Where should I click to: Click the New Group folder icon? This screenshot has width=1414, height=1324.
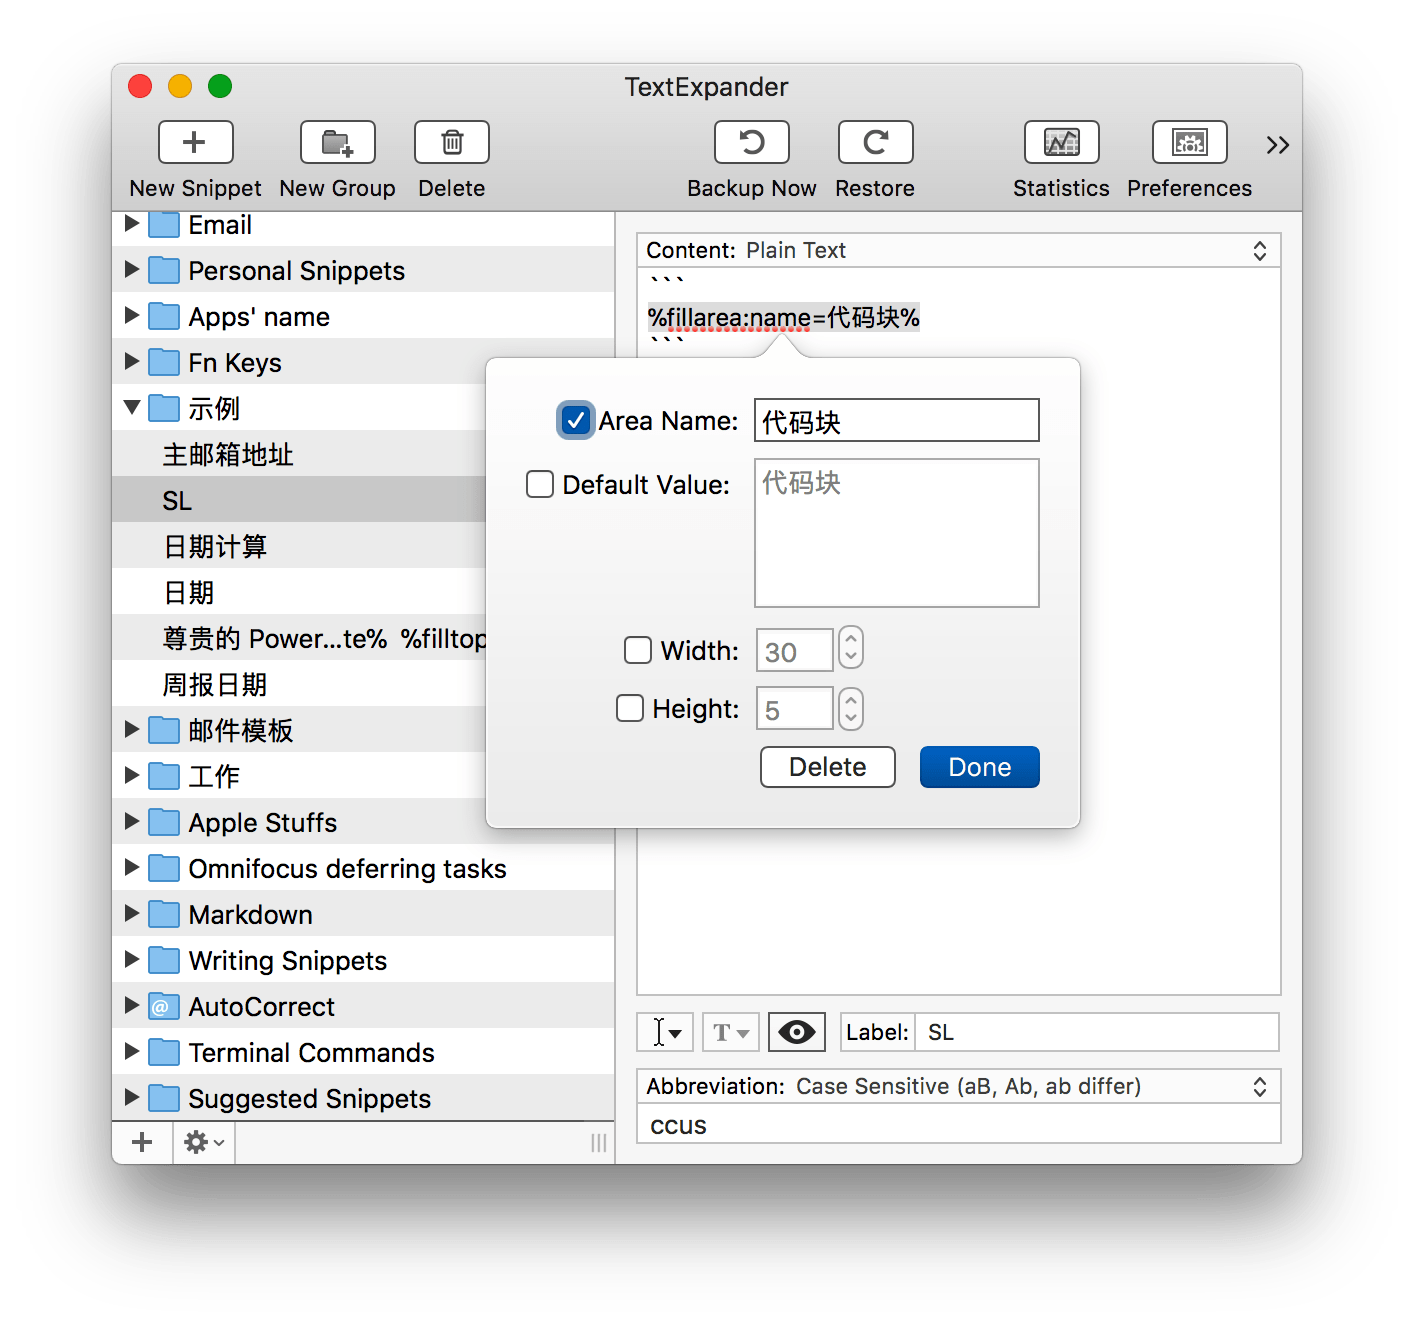click(x=338, y=143)
